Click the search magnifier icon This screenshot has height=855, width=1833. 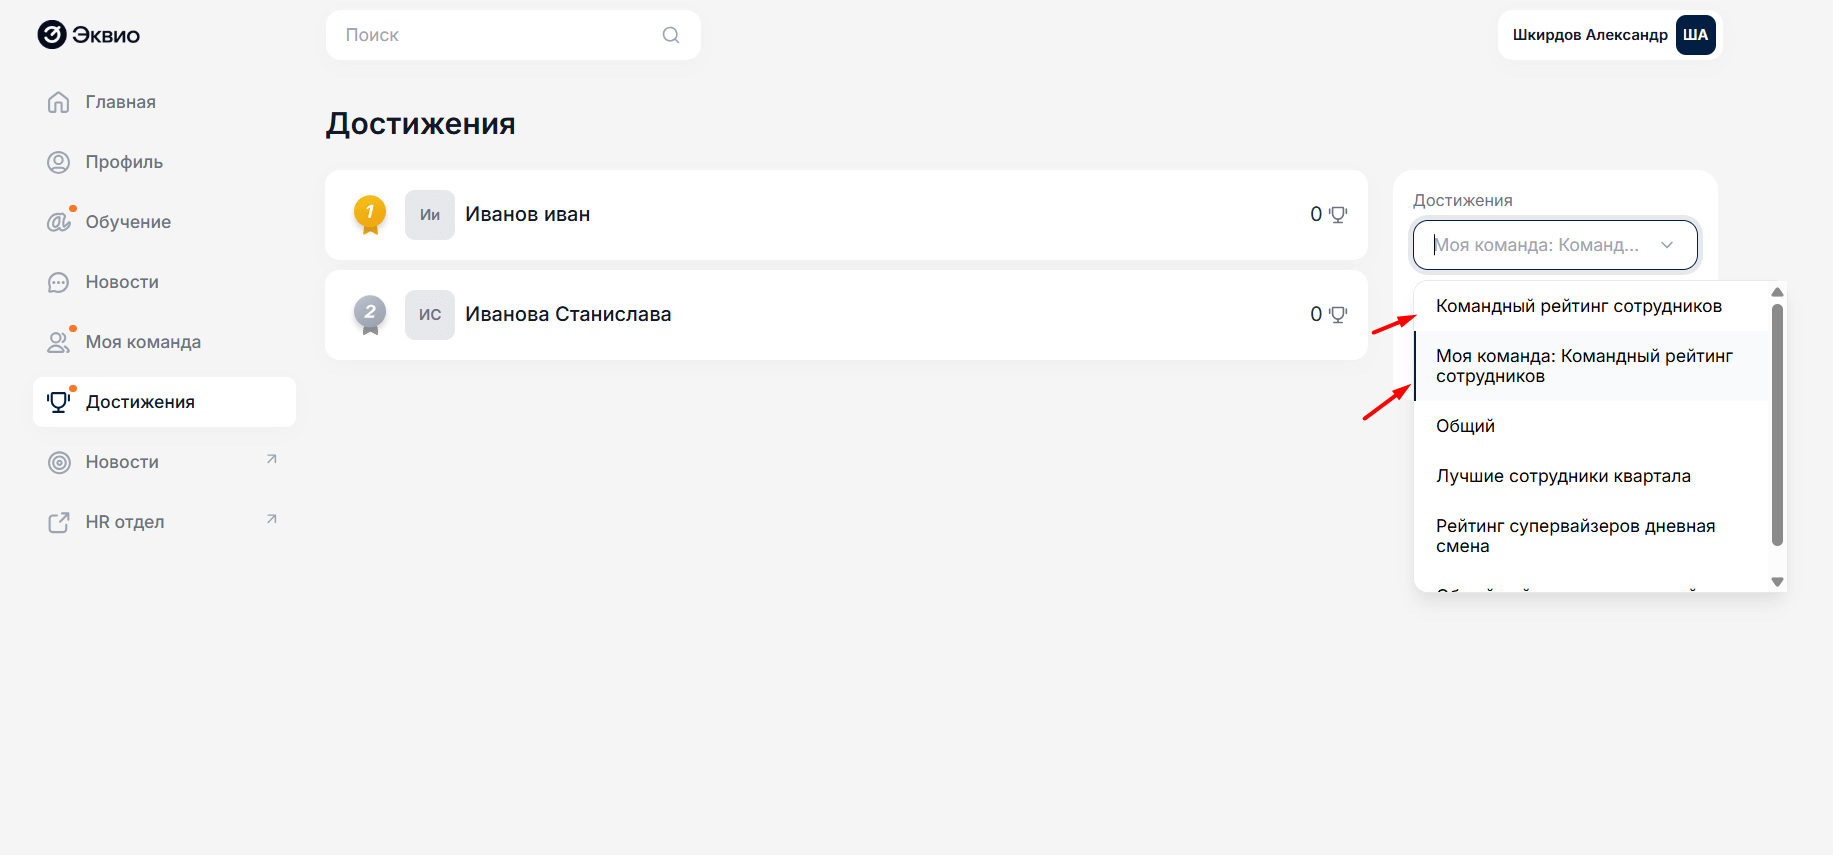671,35
